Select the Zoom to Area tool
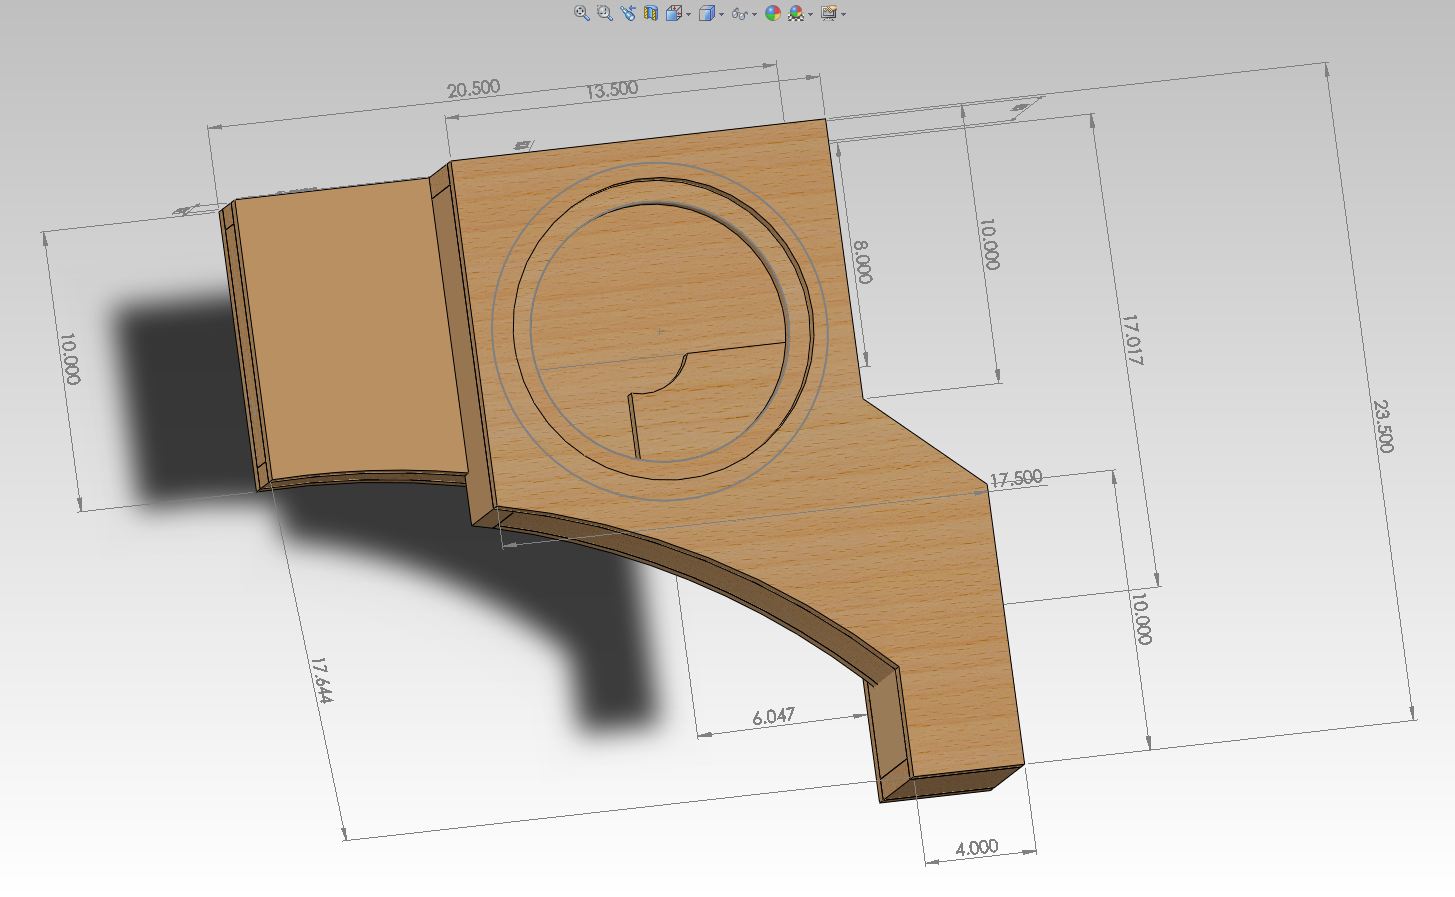The height and width of the screenshot is (897, 1455). pyautogui.click(x=605, y=13)
